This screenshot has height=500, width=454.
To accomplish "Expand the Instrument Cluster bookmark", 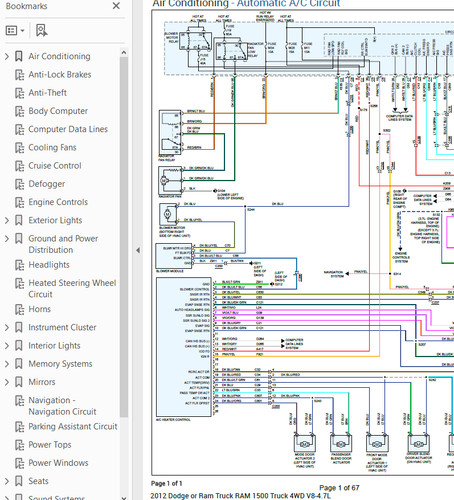I will (x=7, y=328).
